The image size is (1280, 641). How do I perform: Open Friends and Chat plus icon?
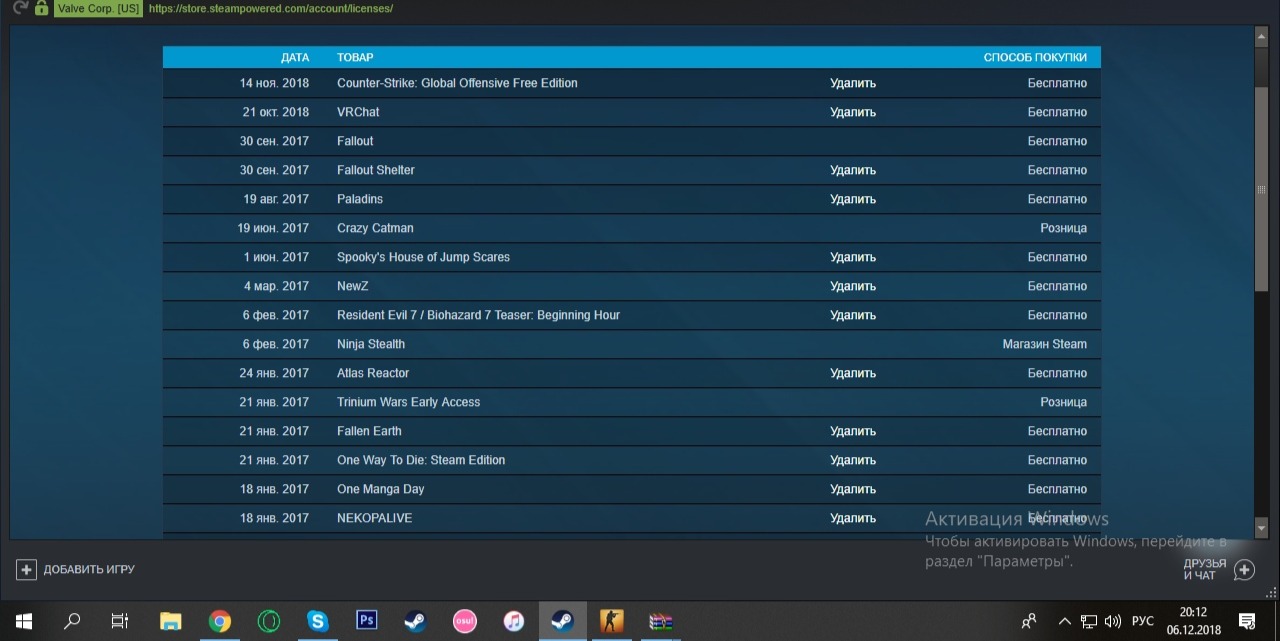1244,570
